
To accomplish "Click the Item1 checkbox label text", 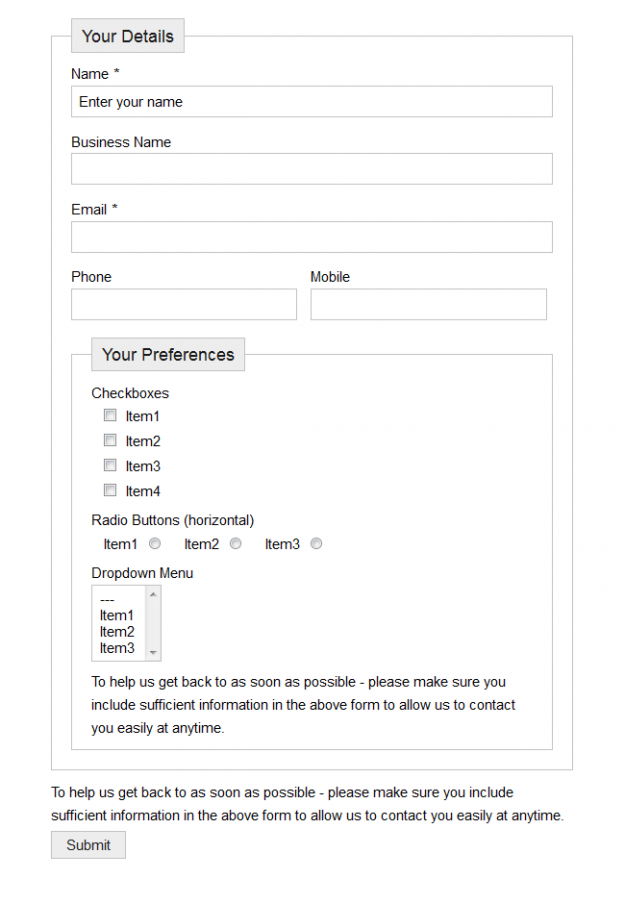I will pos(143,416).
